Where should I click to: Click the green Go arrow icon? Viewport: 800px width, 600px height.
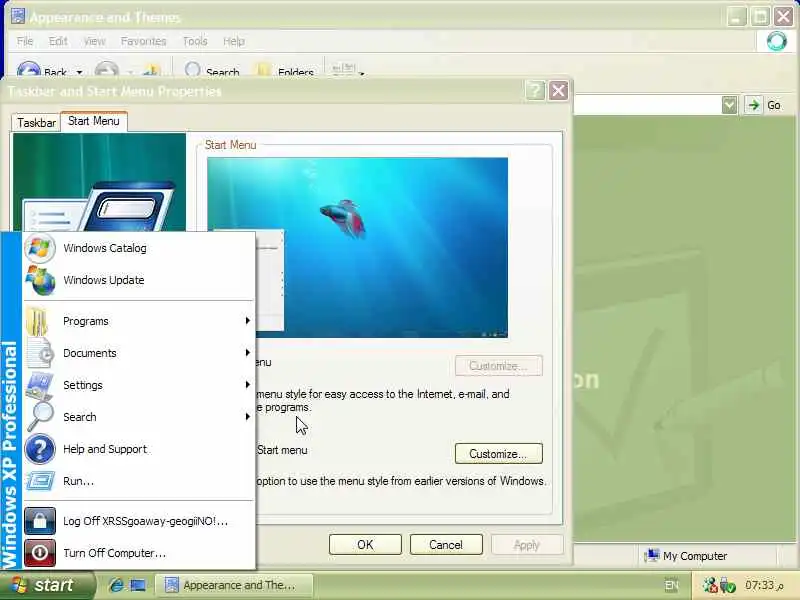(x=753, y=105)
